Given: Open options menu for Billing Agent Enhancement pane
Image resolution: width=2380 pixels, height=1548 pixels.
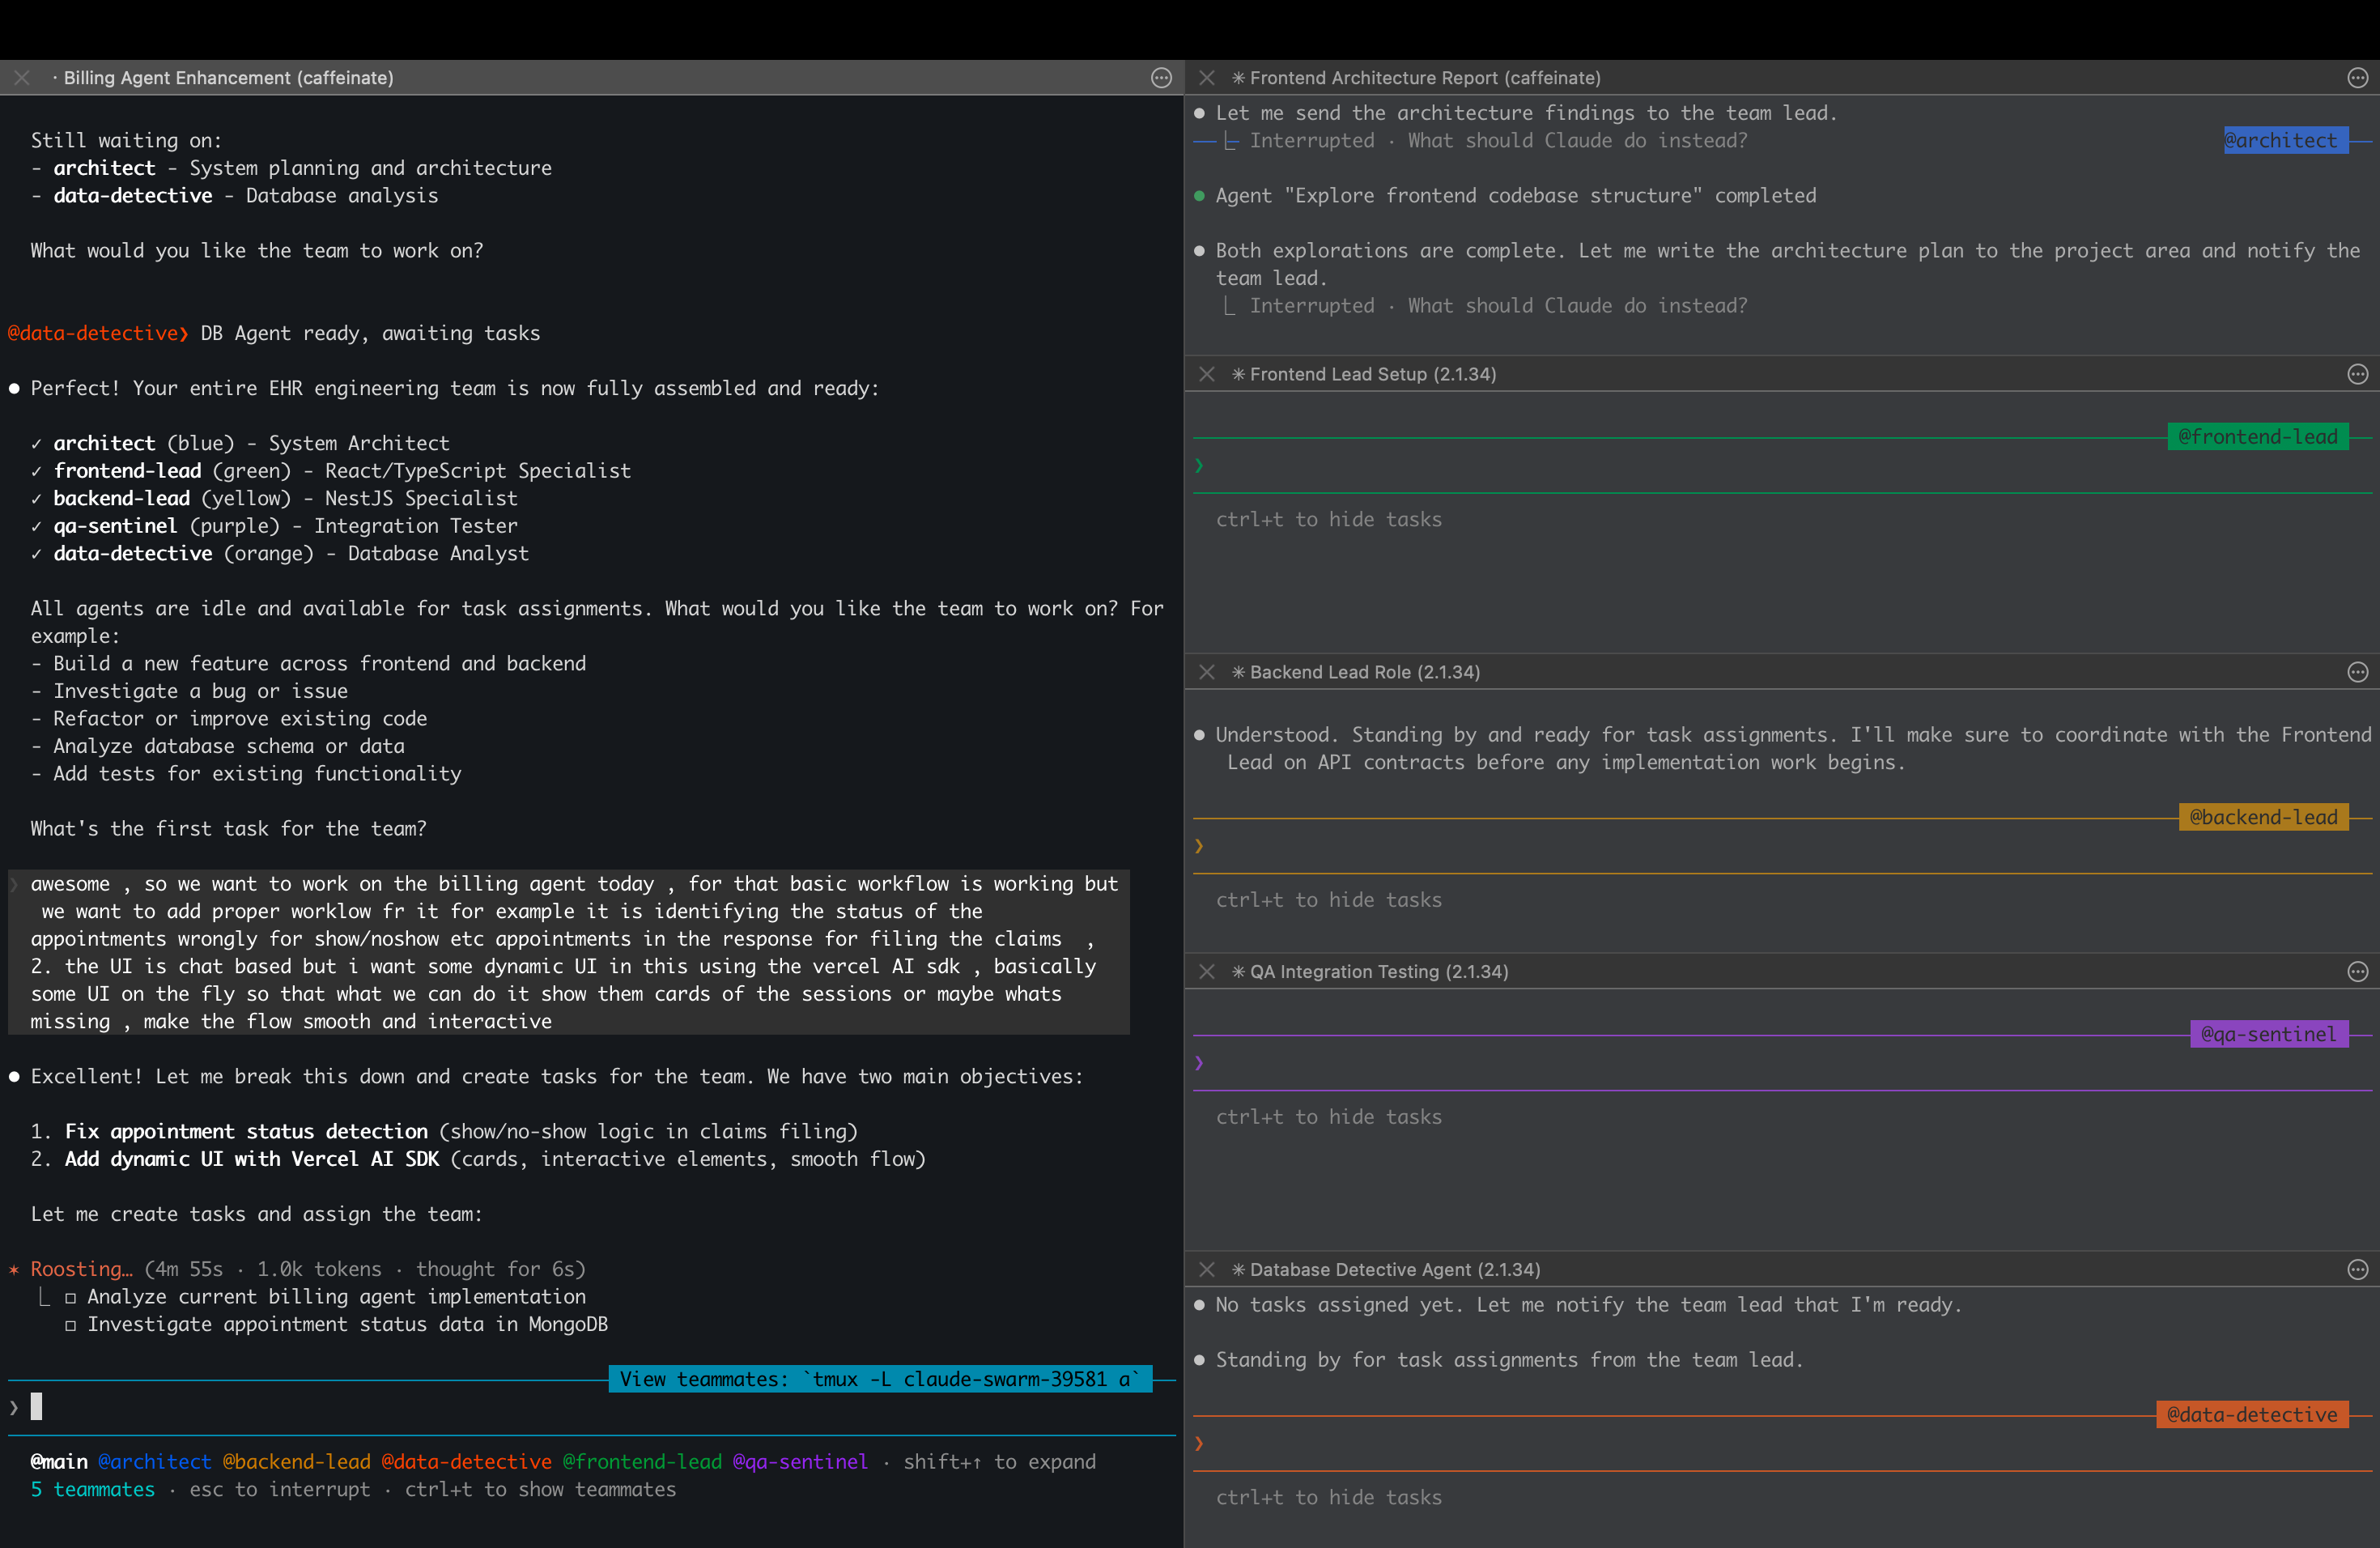Looking at the screenshot, I should pos(1160,78).
